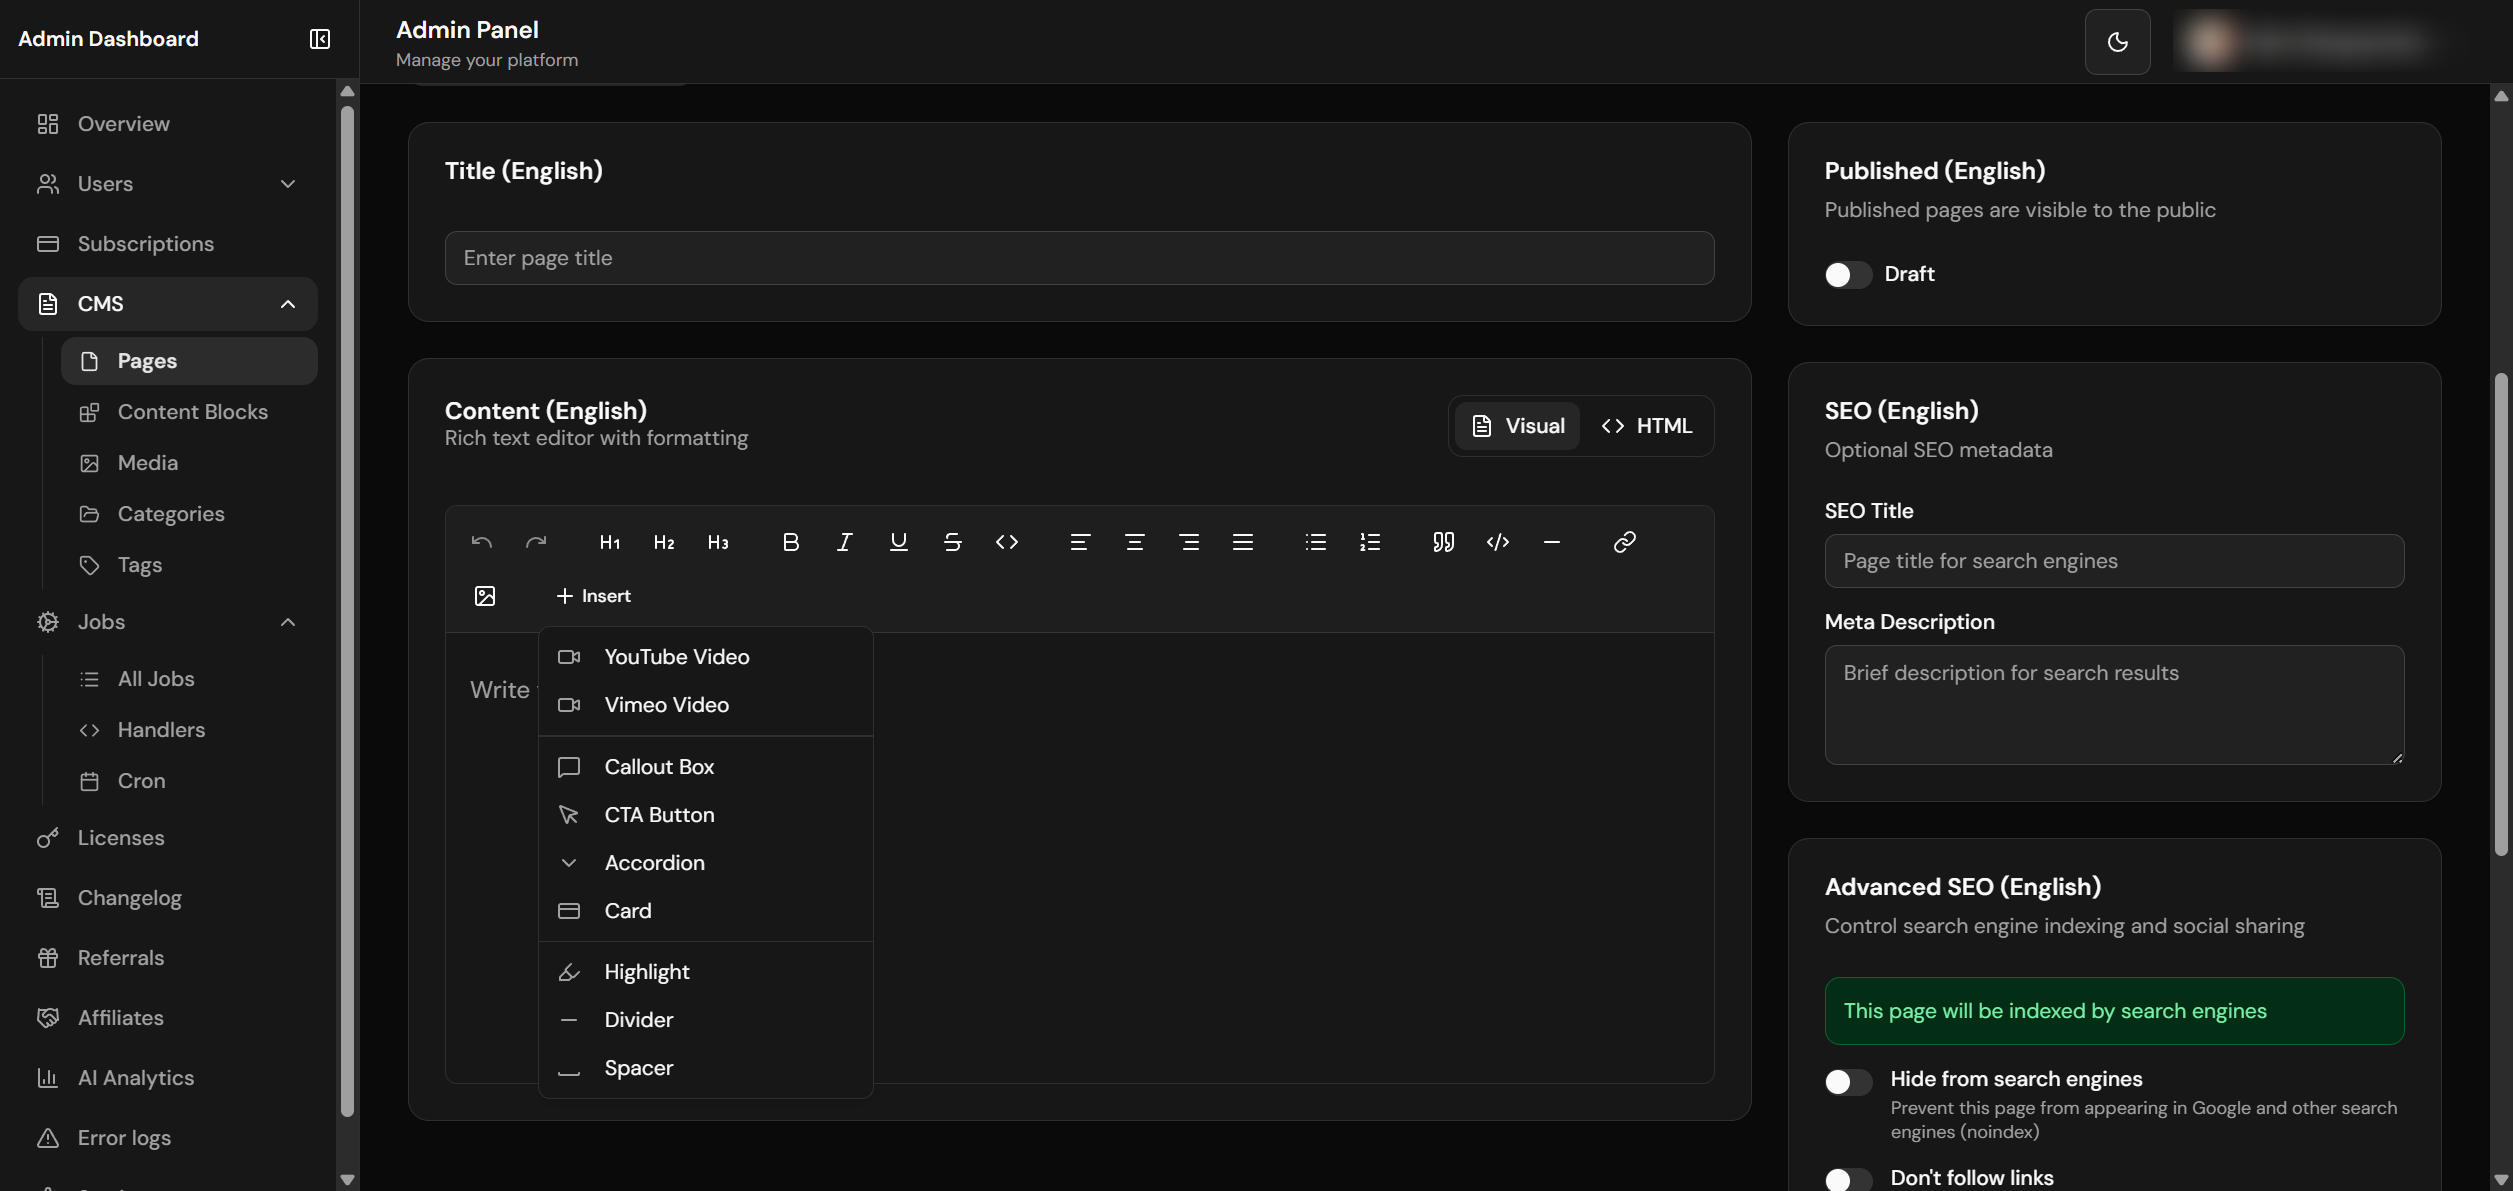This screenshot has width=2513, height=1191.
Task: Switch to HTML editor tab
Action: coord(1646,426)
